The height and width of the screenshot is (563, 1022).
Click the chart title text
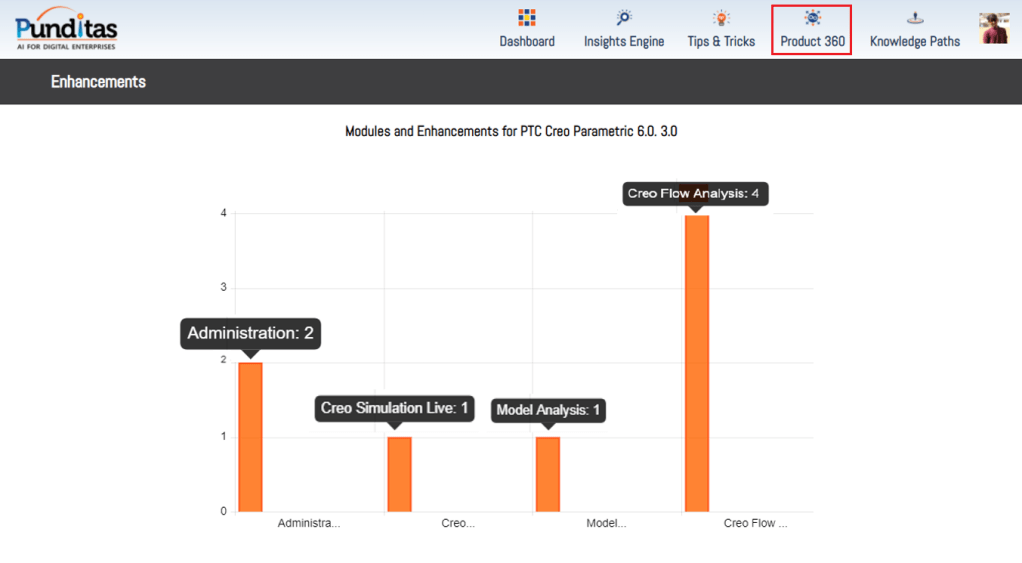511,131
